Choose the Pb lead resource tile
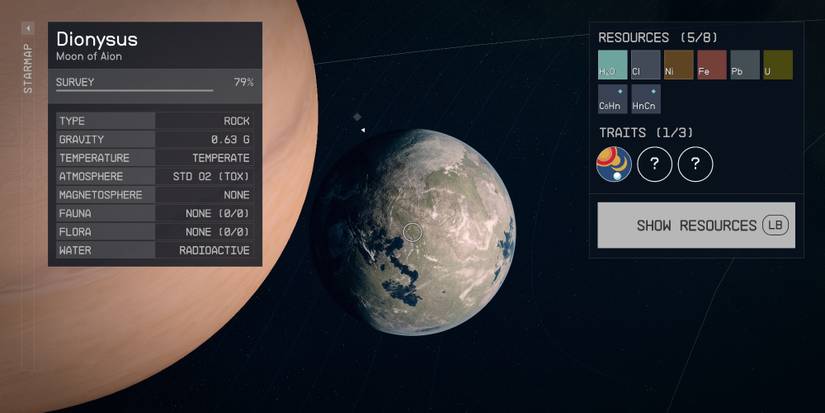Screen dimensions: 825x413 coord(744,65)
